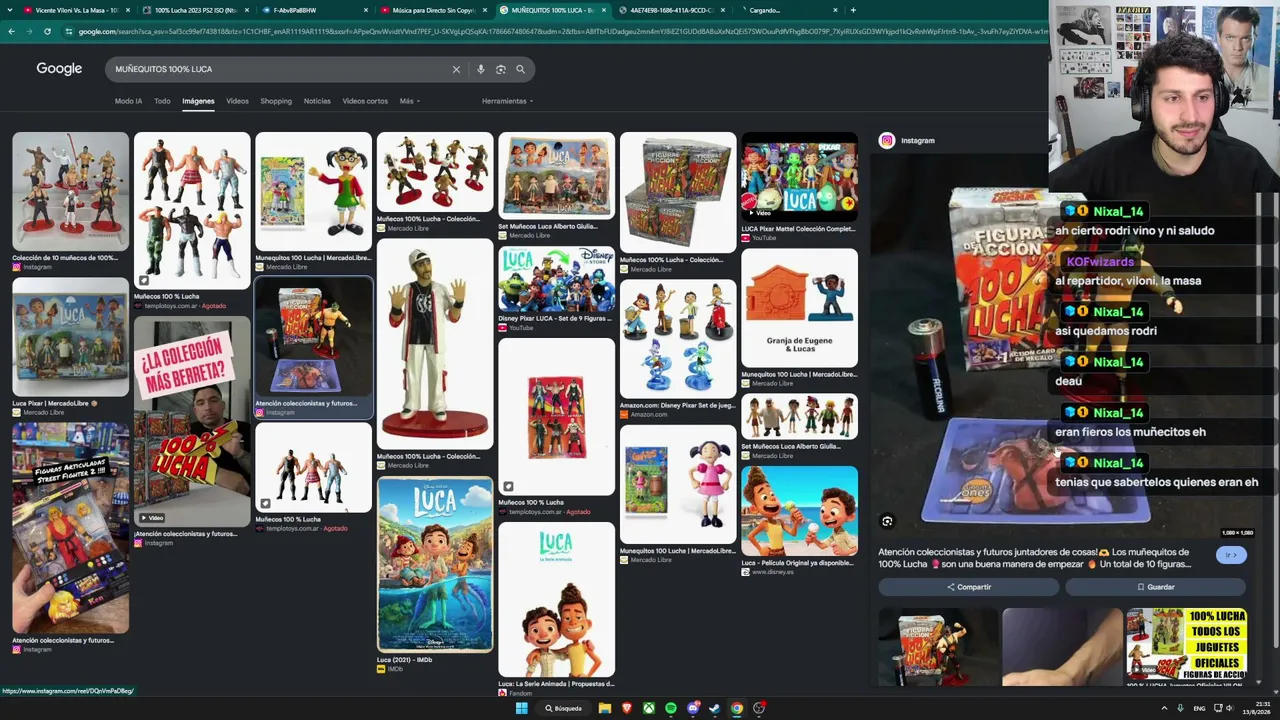
Task: Submit search with the magnifier icon
Action: click(x=520, y=69)
